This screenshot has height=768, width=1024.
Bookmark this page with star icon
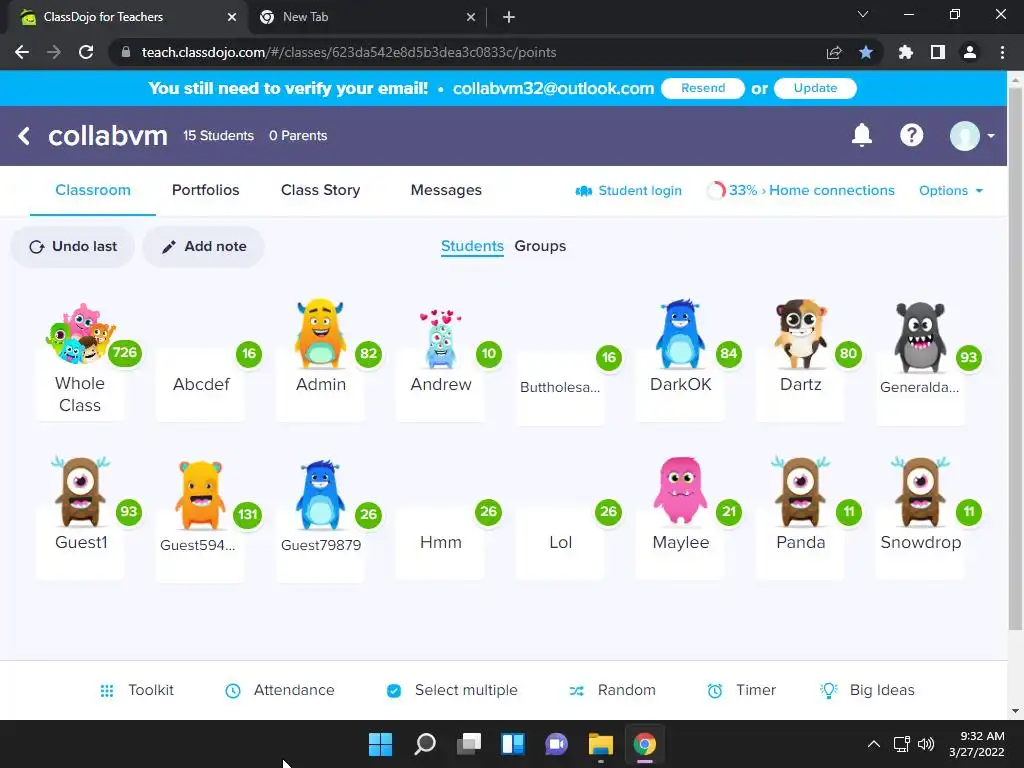(866, 52)
